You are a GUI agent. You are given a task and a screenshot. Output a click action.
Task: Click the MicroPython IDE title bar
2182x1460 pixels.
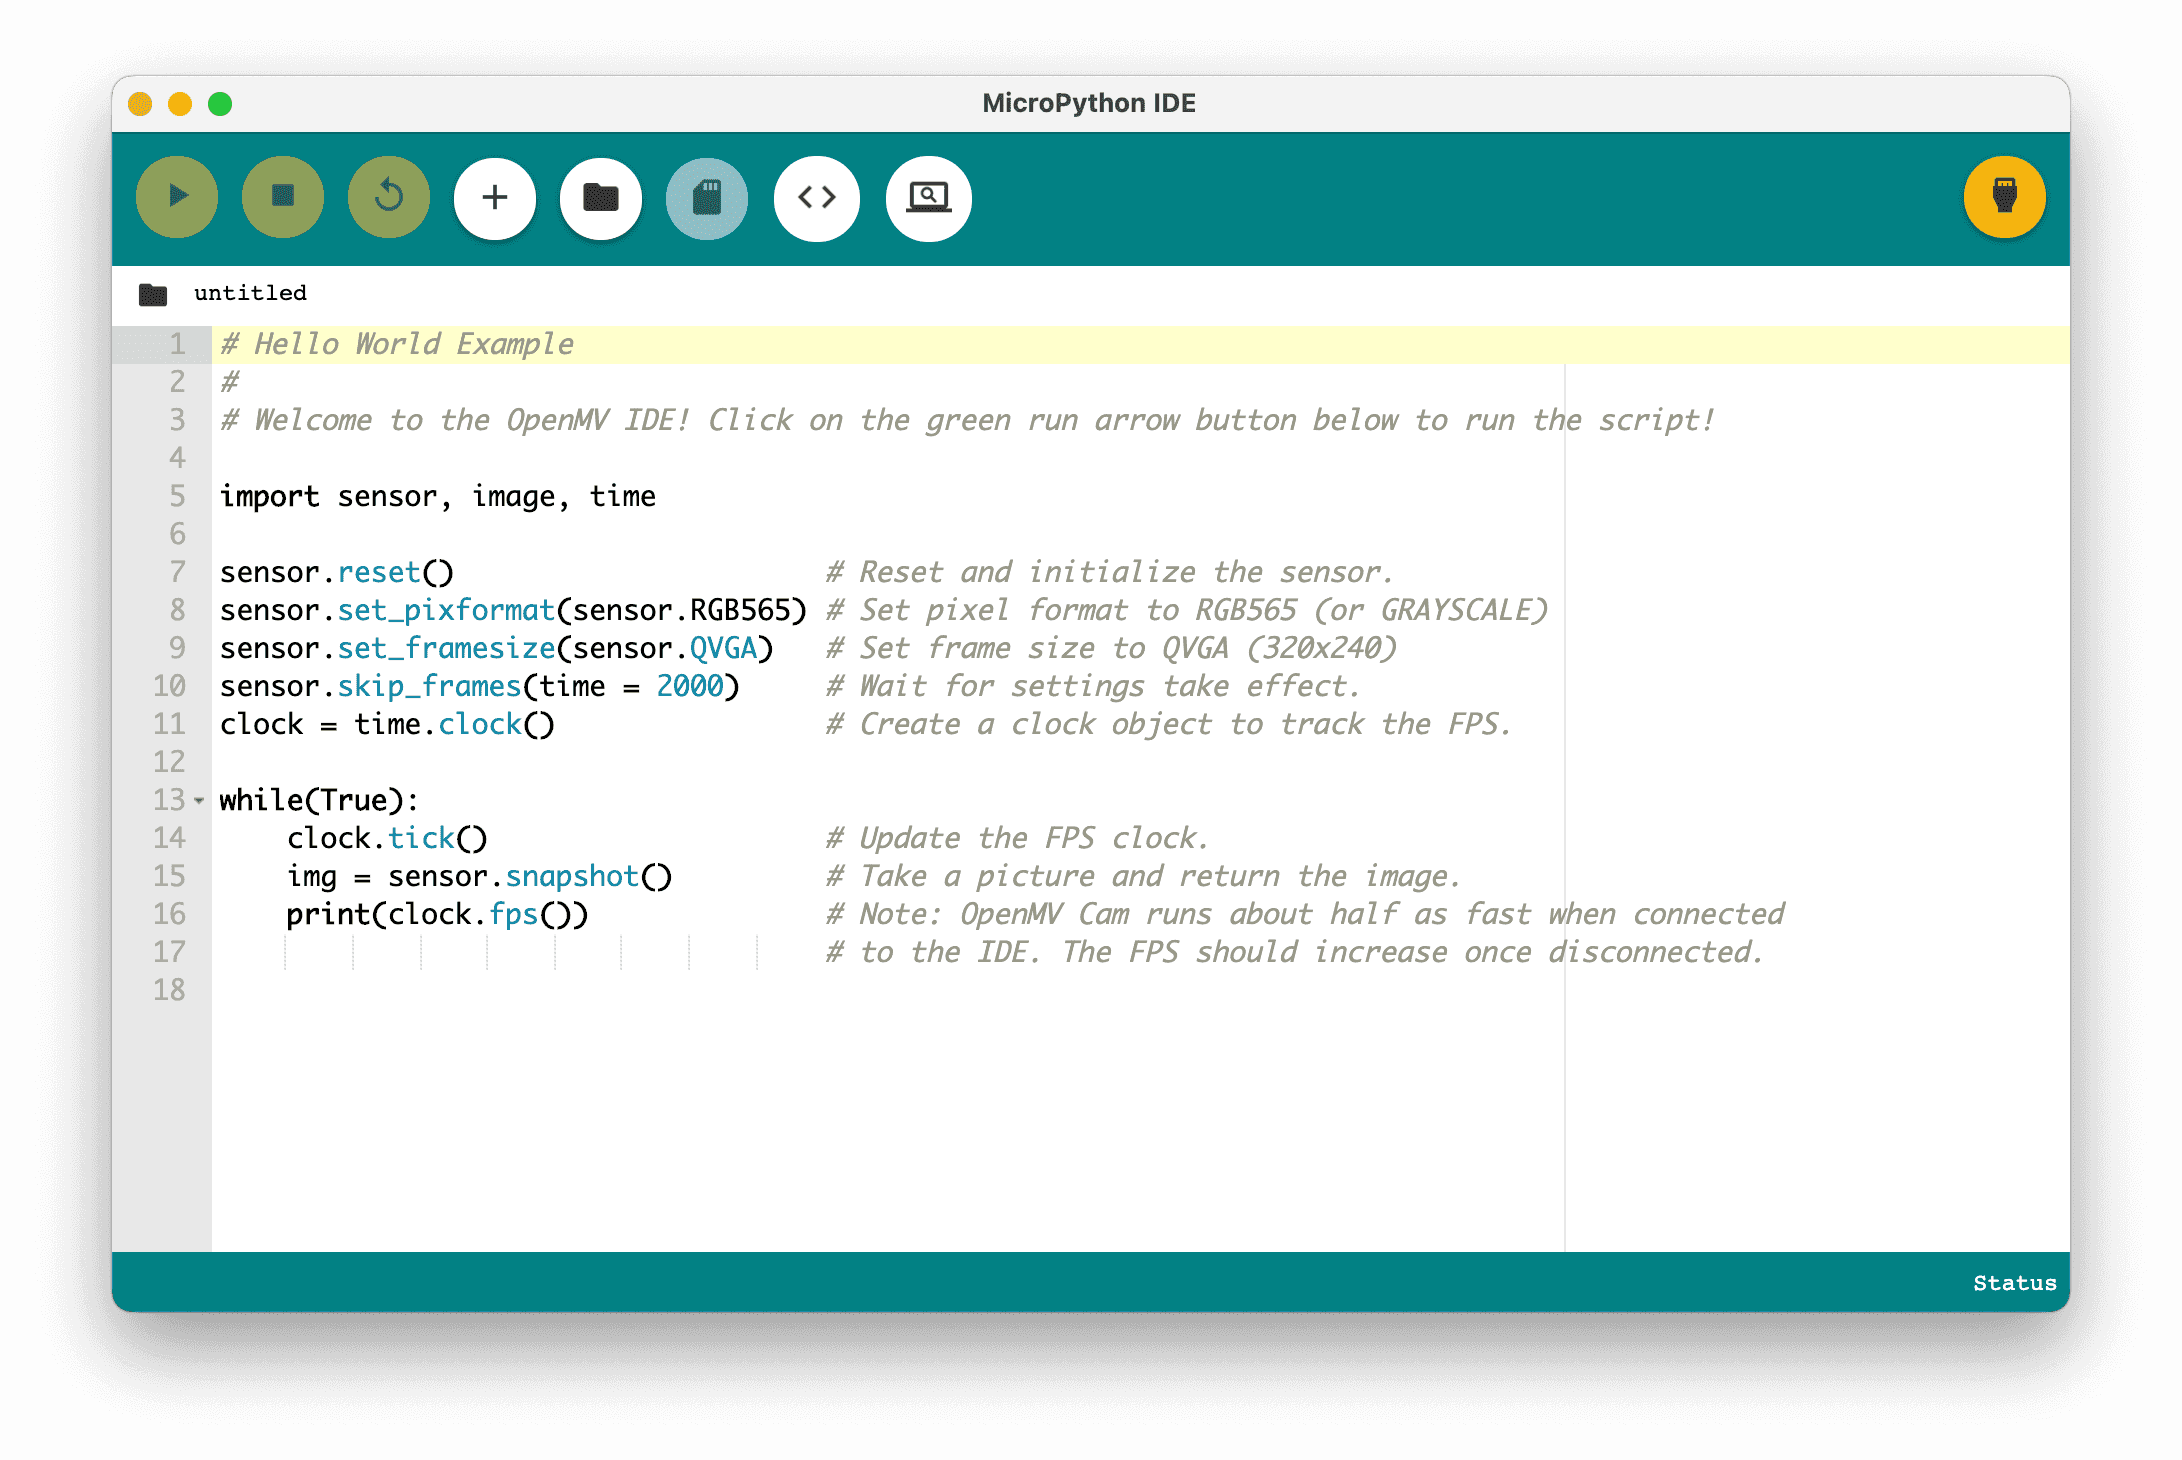1089,102
